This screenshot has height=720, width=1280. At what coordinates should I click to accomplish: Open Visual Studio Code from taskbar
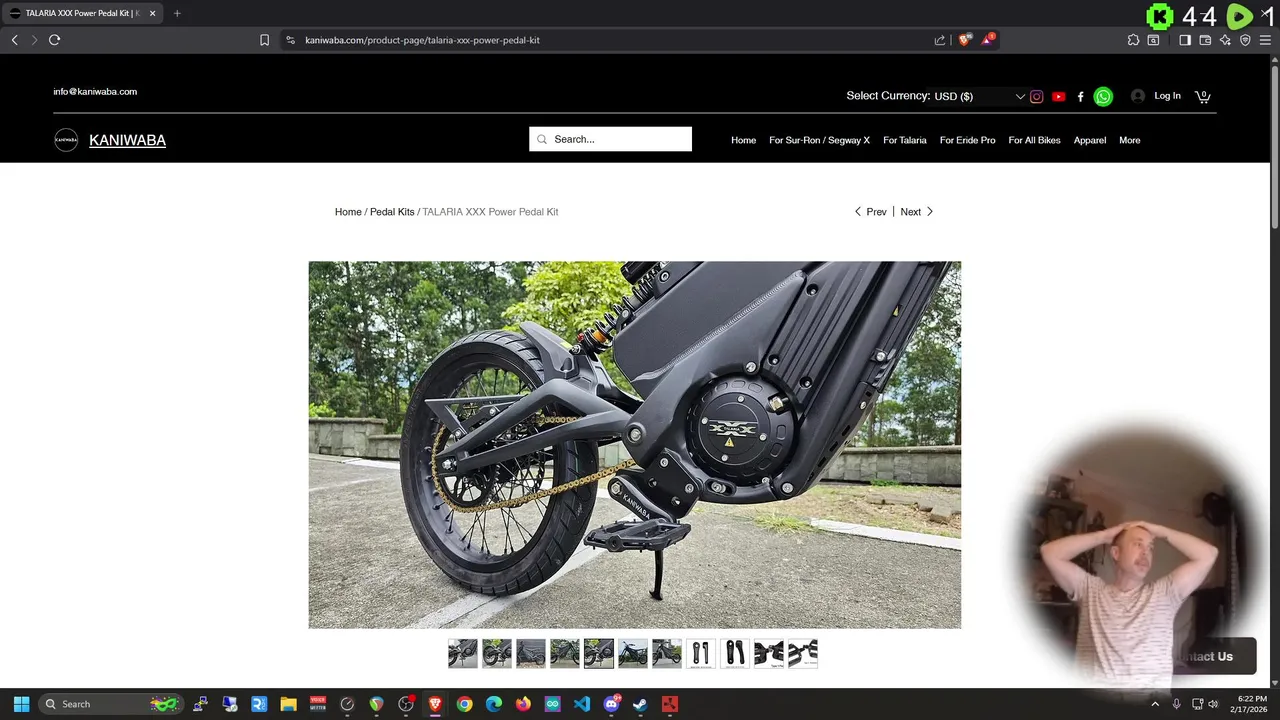tap(582, 704)
